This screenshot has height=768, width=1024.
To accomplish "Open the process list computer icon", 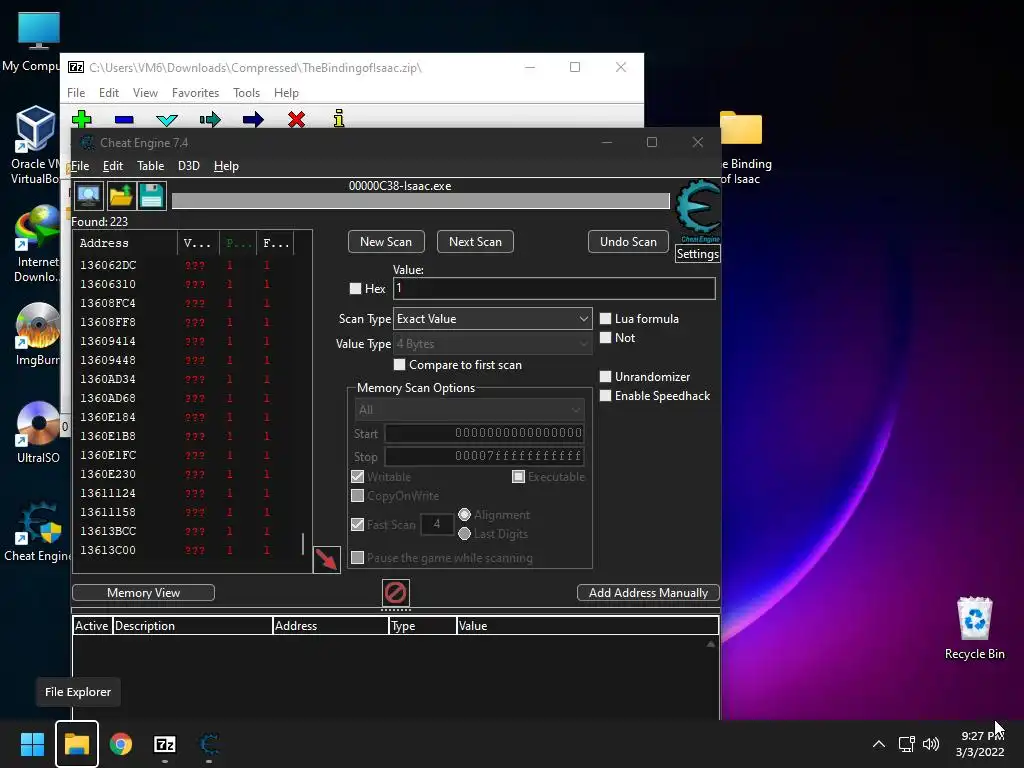I will 89,195.
